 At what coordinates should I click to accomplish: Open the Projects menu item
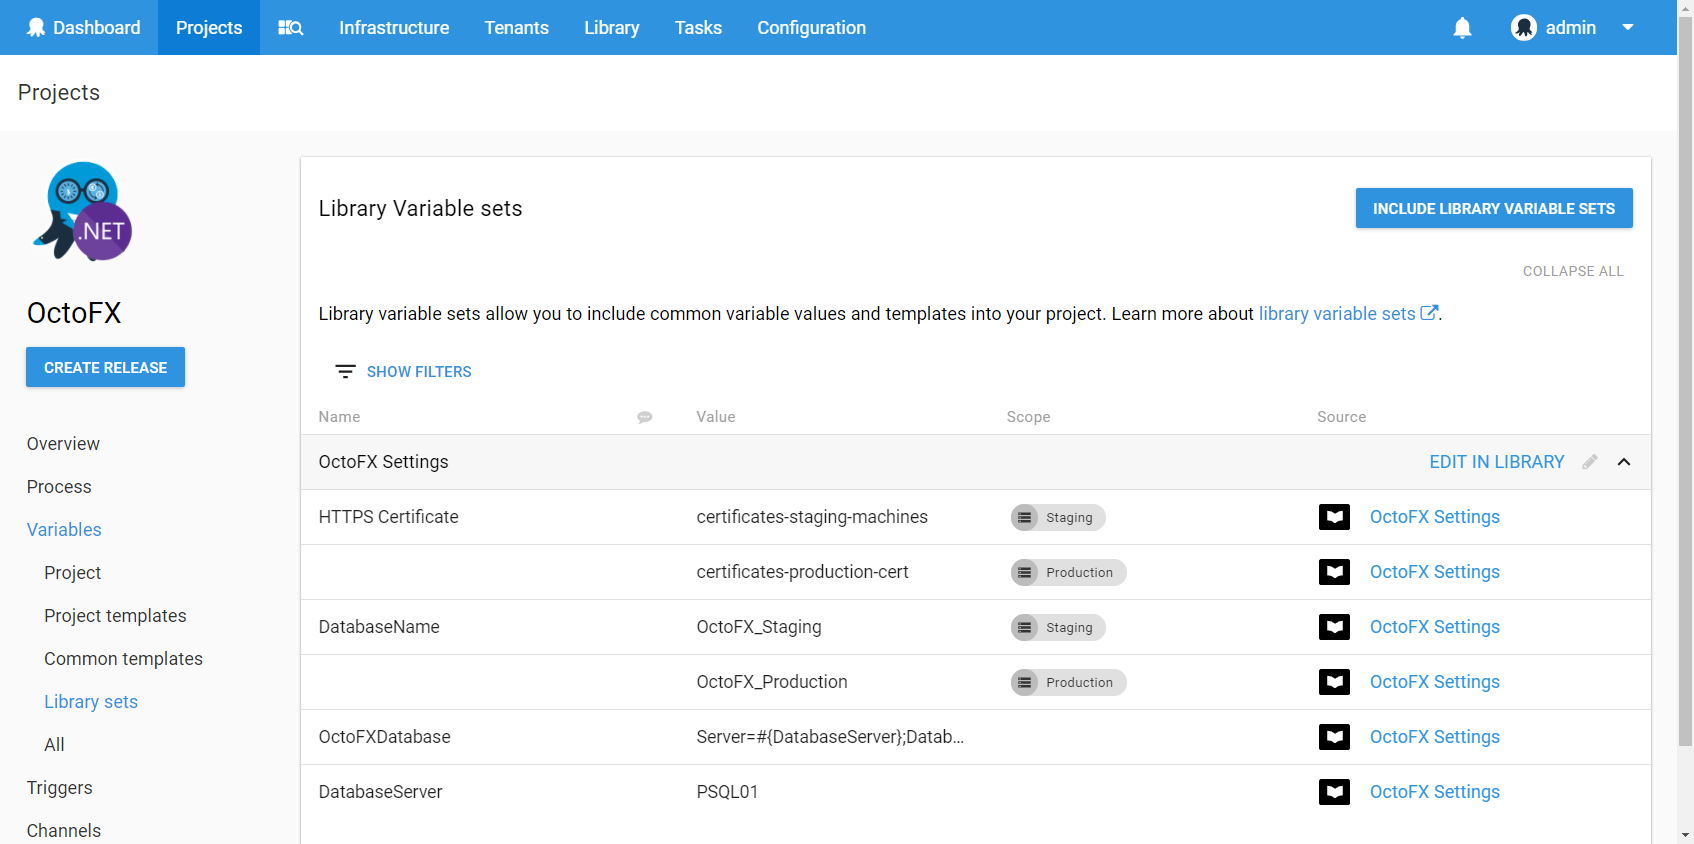[x=209, y=28]
